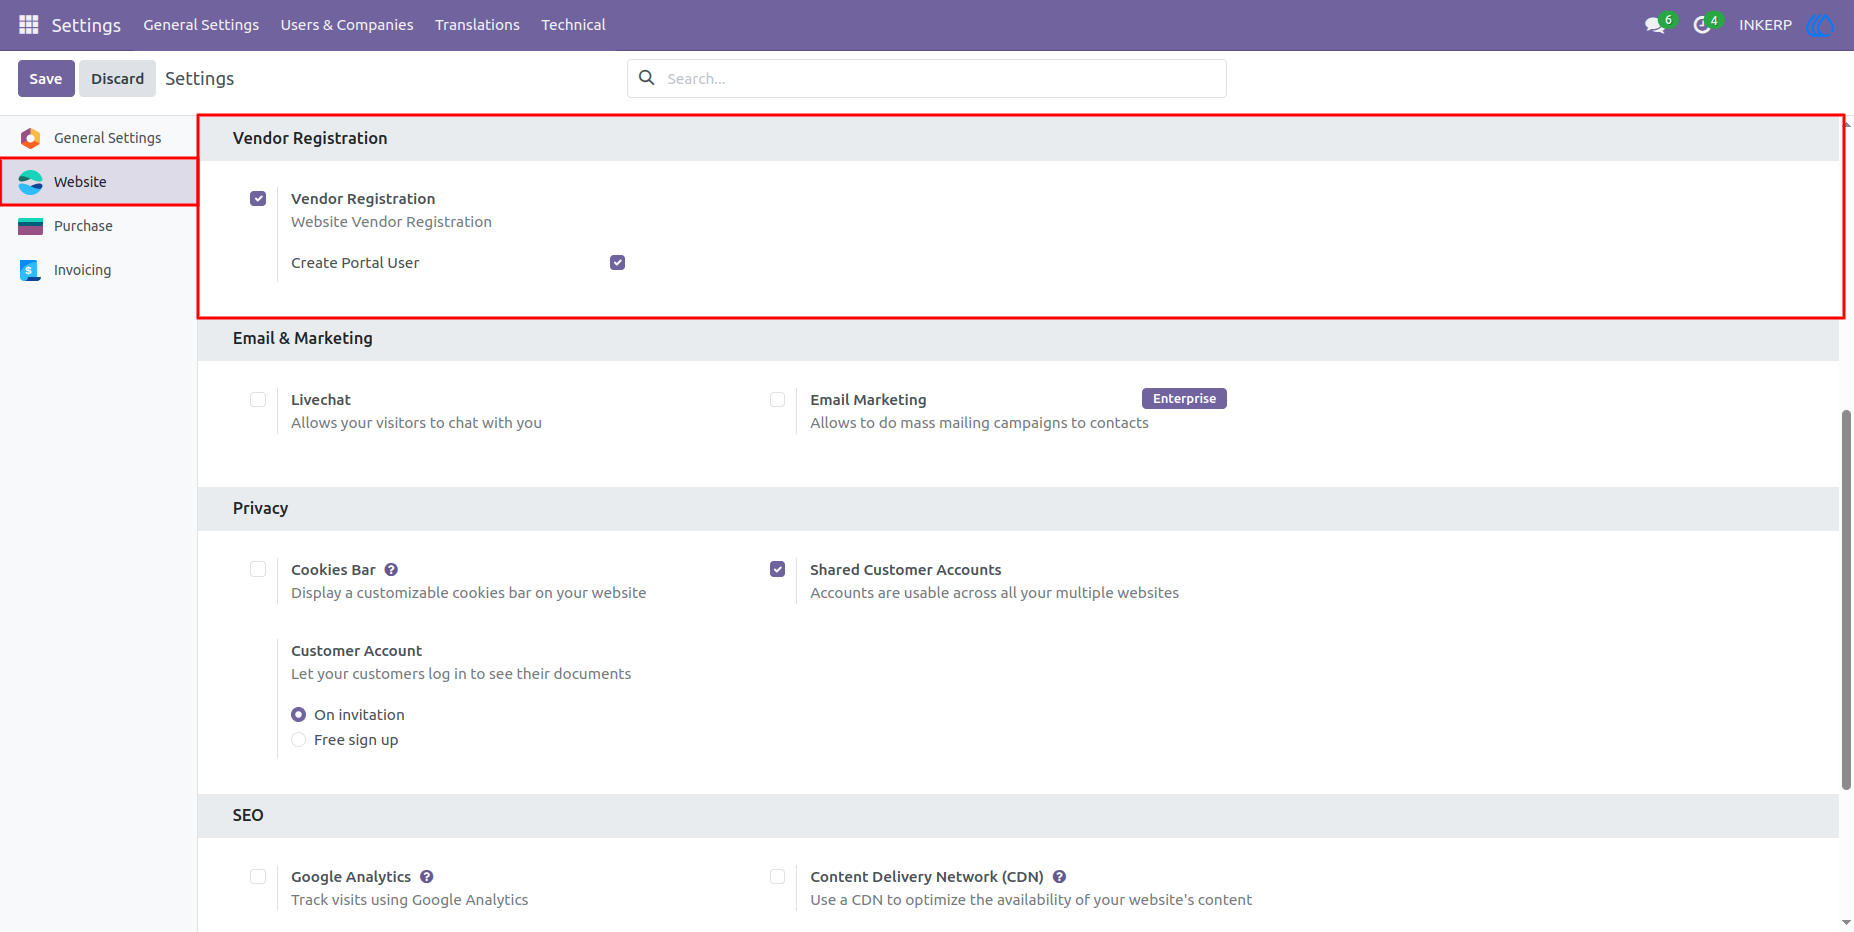Open Cookies Bar help question icon
The image size is (1854, 932).
(391, 570)
